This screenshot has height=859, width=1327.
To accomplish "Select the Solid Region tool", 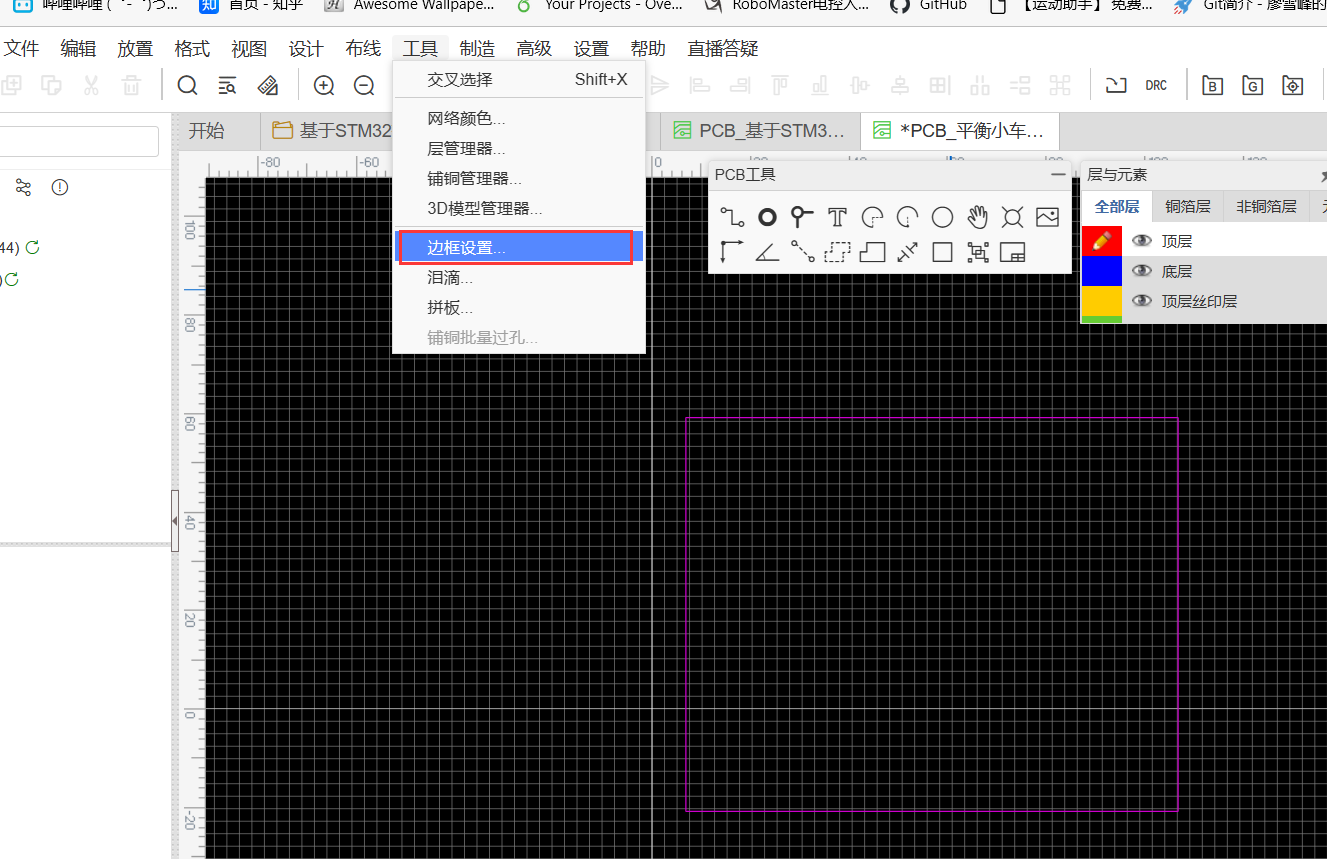I will pos(872,252).
